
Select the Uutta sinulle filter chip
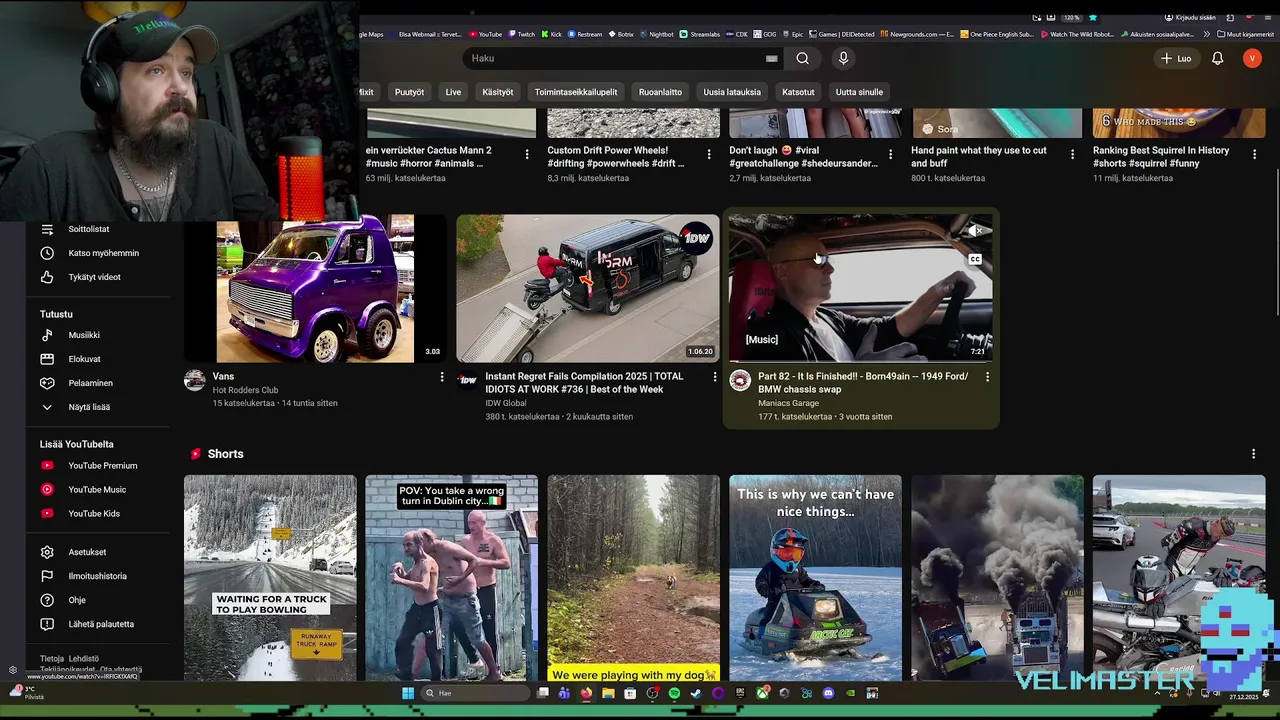pos(859,92)
